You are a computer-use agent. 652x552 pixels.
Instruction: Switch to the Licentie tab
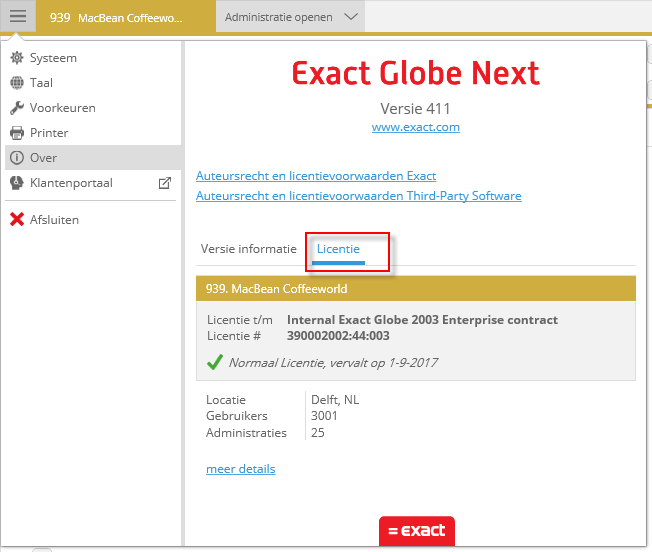click(x=338, y=249)
